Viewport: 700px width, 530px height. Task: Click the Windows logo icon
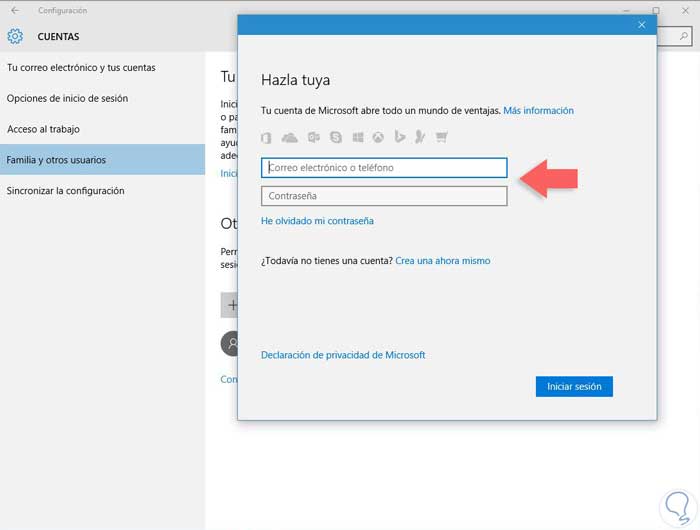point(358,138)
